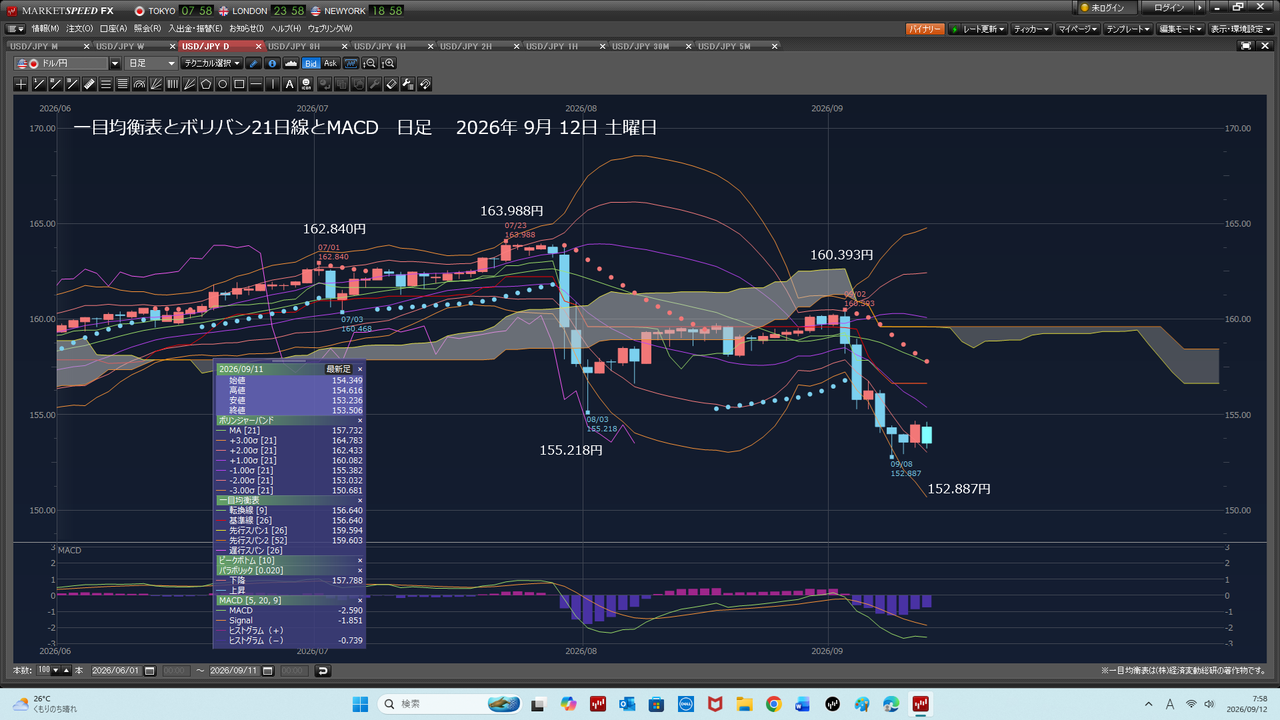
Task: Expand the 表示・環境設定 dropdown
Action: click(x=1242, y=29)
